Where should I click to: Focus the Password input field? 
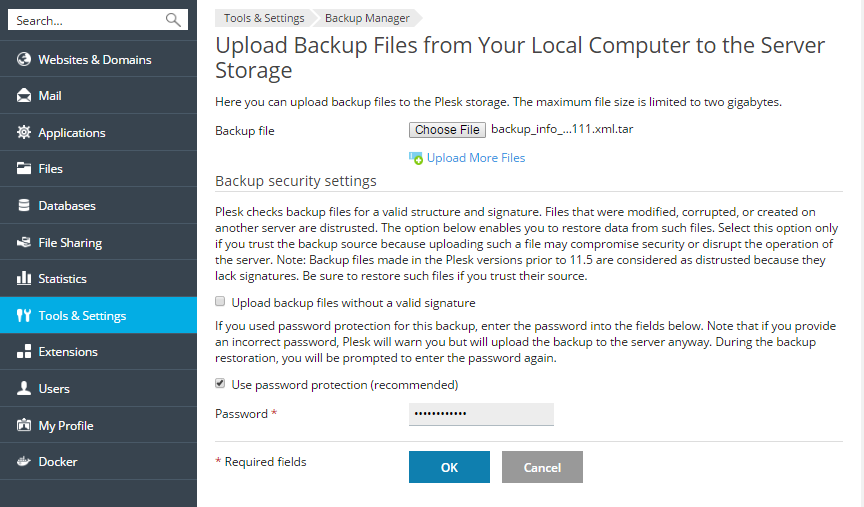[481, 414]
